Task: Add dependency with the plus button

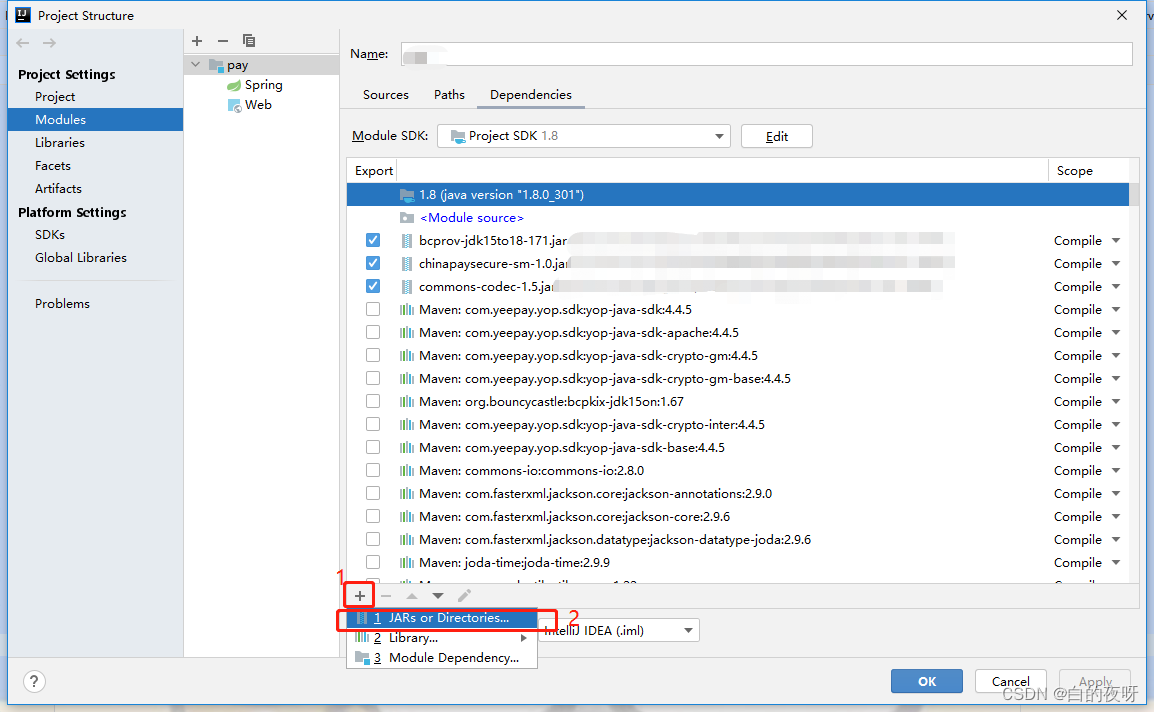Action: coord(360,596)
